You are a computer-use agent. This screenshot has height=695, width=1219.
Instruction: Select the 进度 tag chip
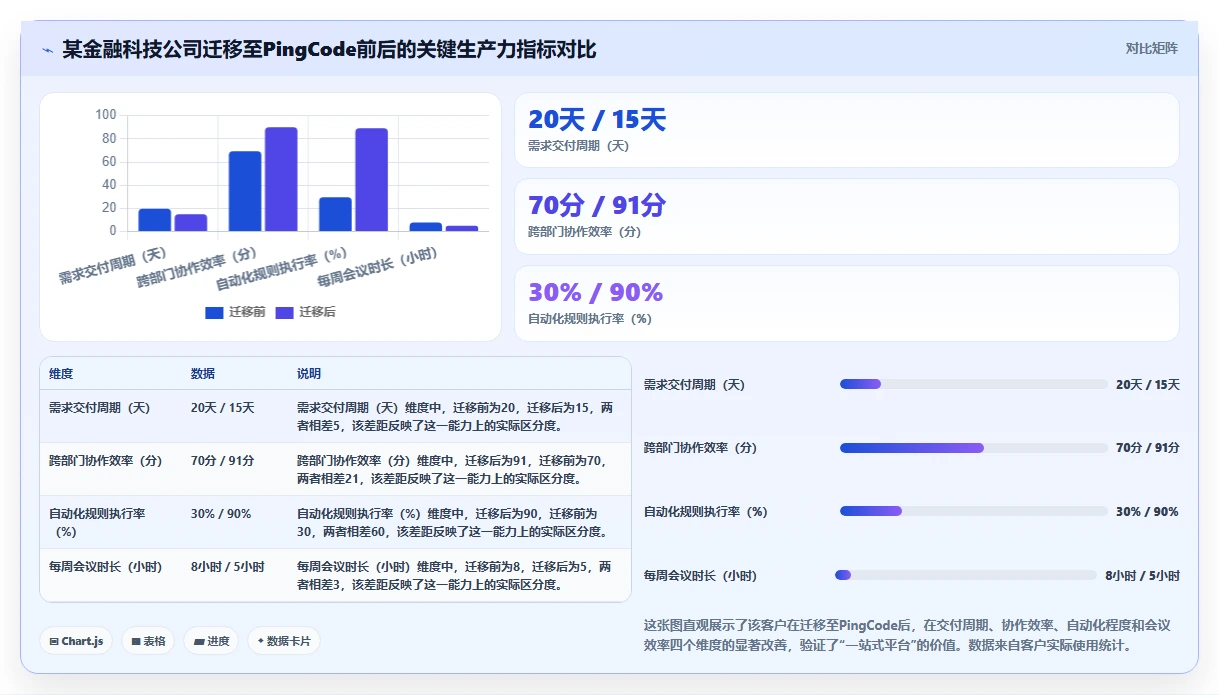point(211,641)
